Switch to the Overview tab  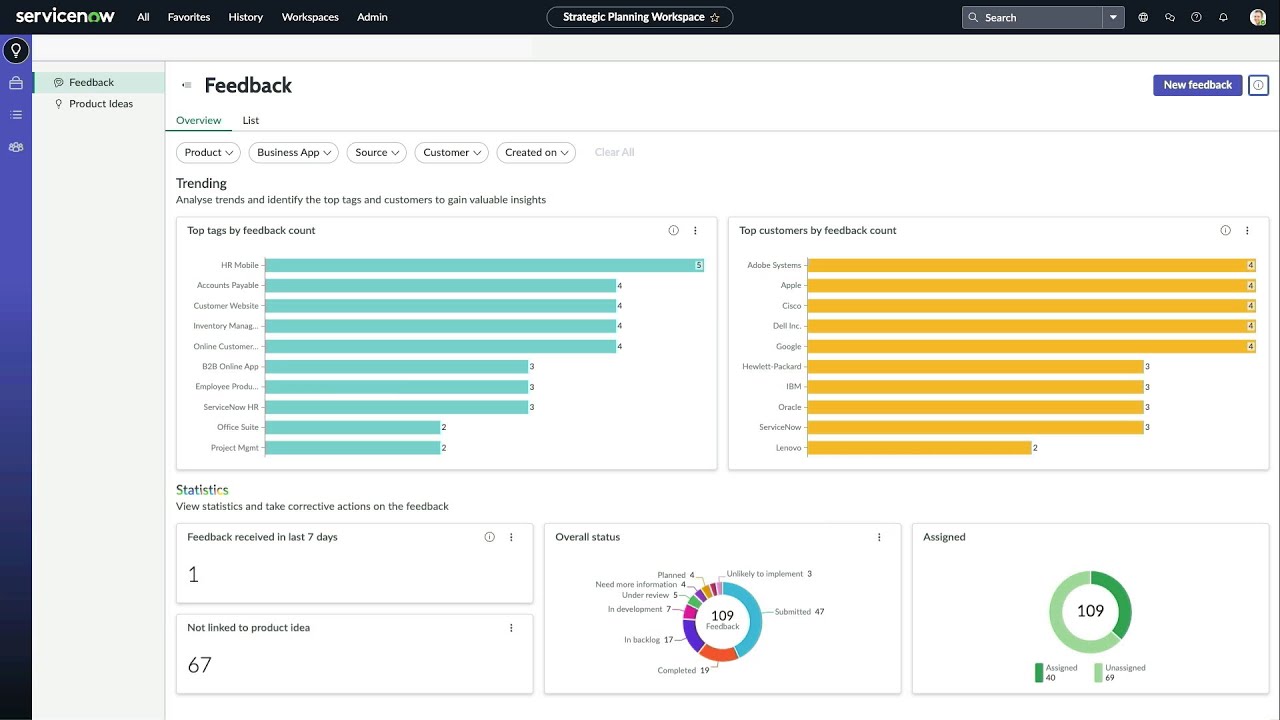coord(198,120)
